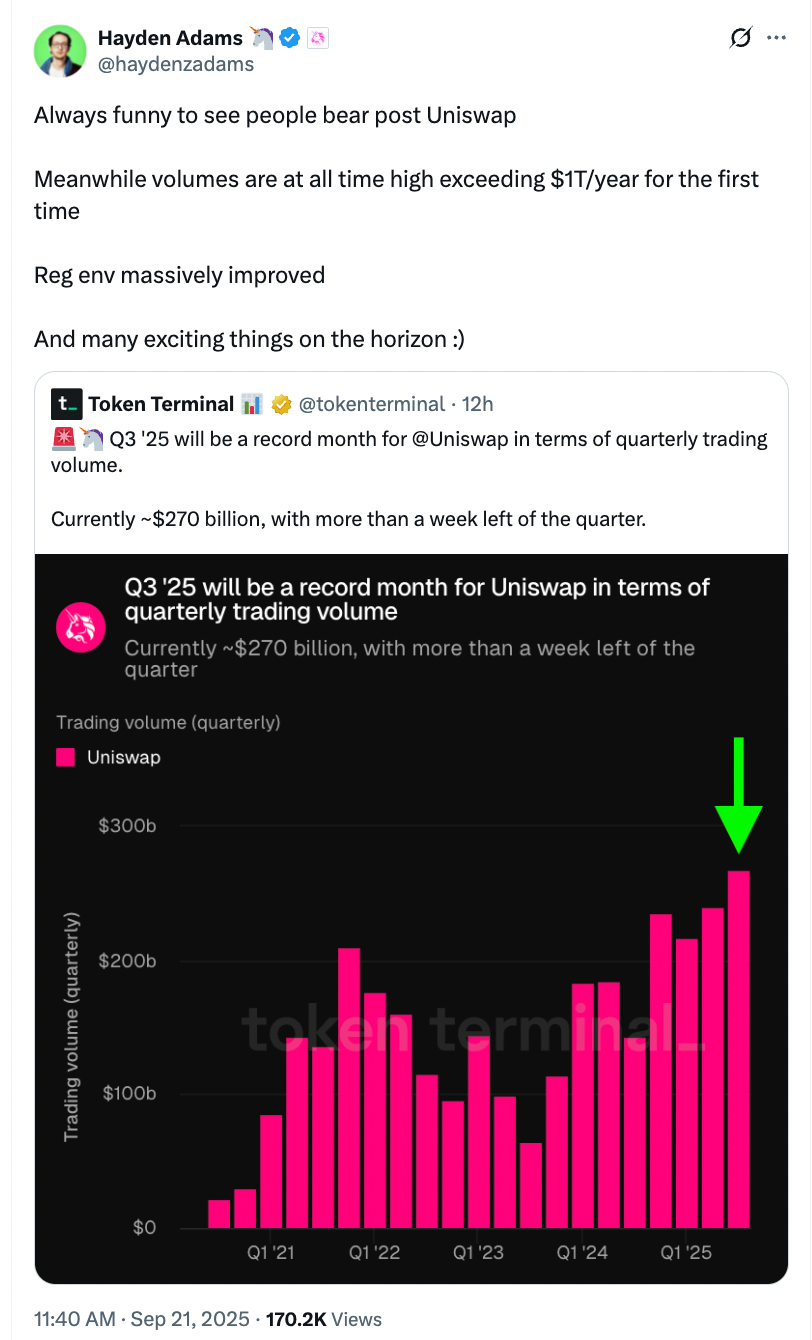The width and height of the screenshot is (812, 1340).
Task: Click the gold verified badge on Token Terminal
Action: pyautogui.click(x=282, y=404)
